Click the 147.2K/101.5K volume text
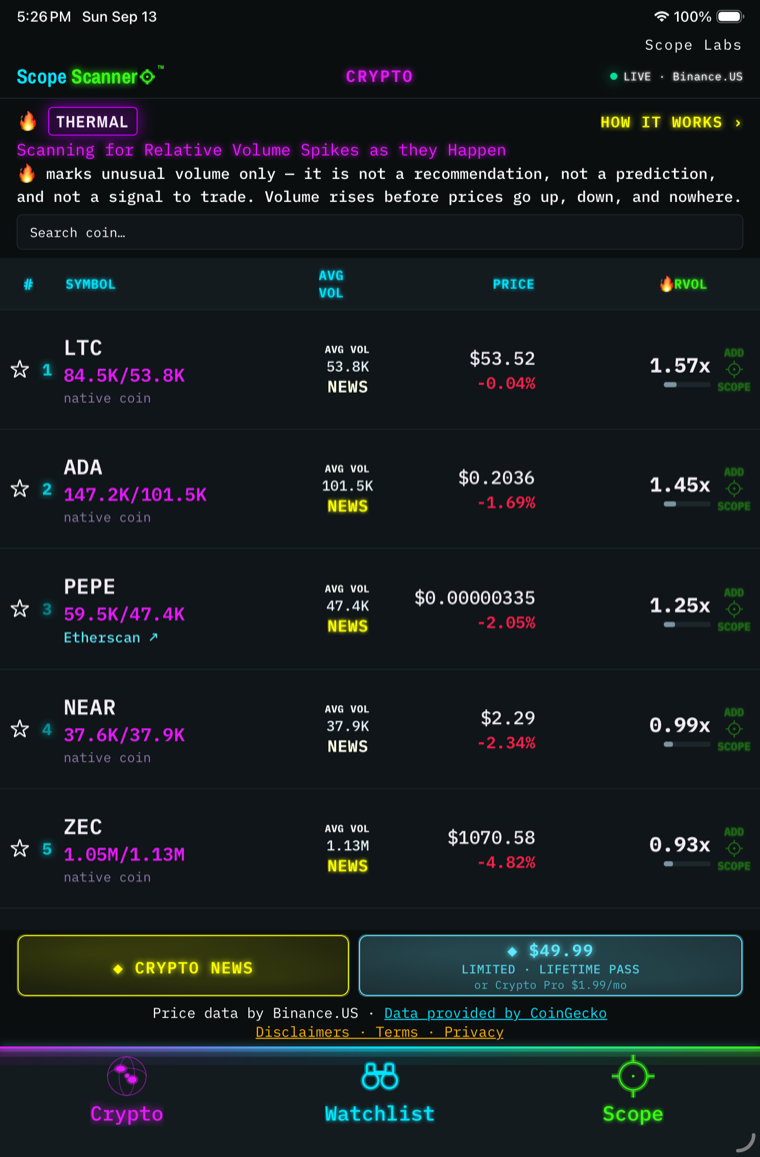Viewport: 760px width, 1157px height. tap(135, 494)
